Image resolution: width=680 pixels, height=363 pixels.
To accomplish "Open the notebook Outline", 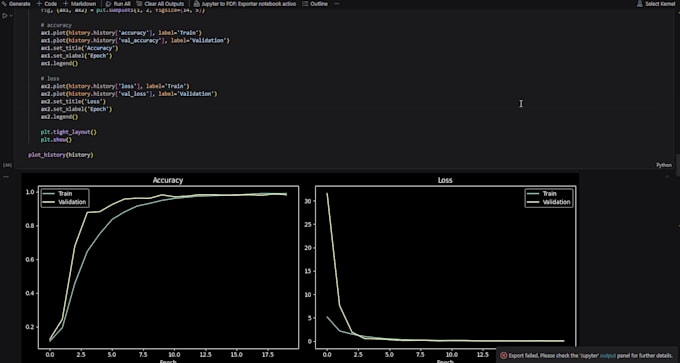I will pyautogui.click(x=315, y=3).
